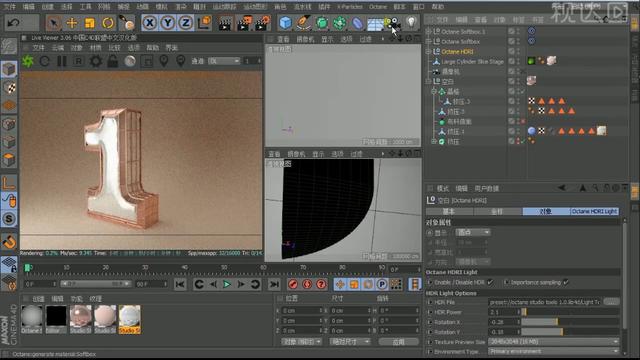Expand the bottom 挤压 tree node
This screenshot has width=640, height=360.
pos(434,141)
